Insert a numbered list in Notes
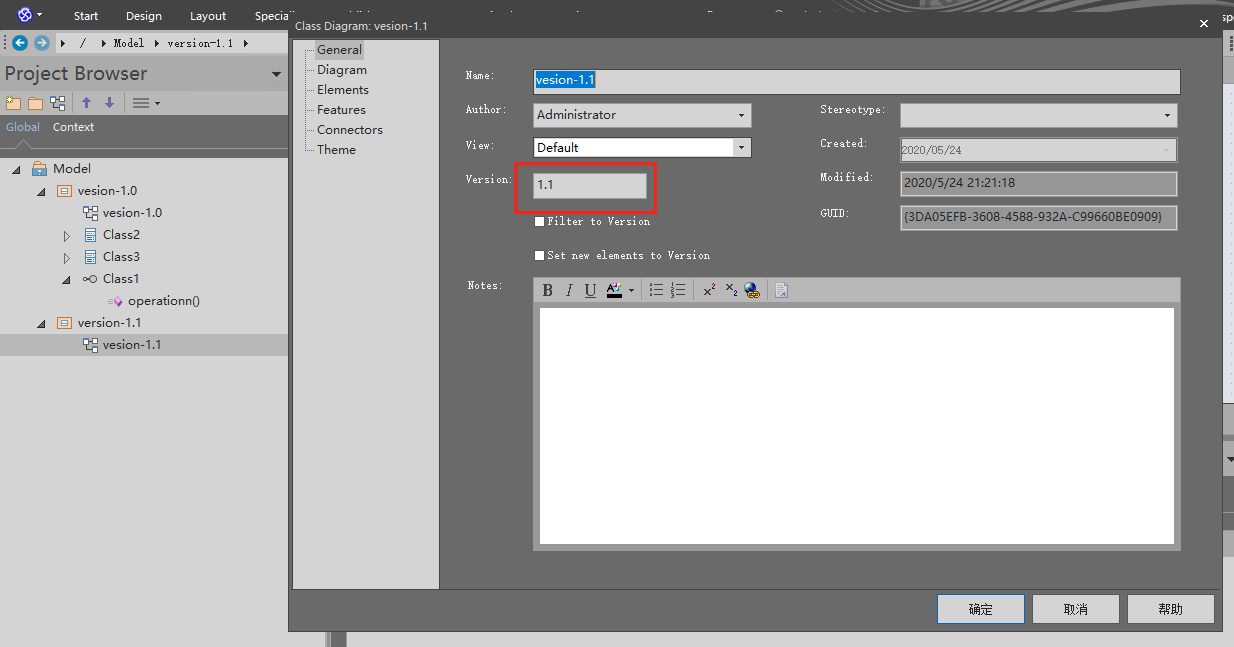Viewport: 1234px width, 647px height. point(678,290)
